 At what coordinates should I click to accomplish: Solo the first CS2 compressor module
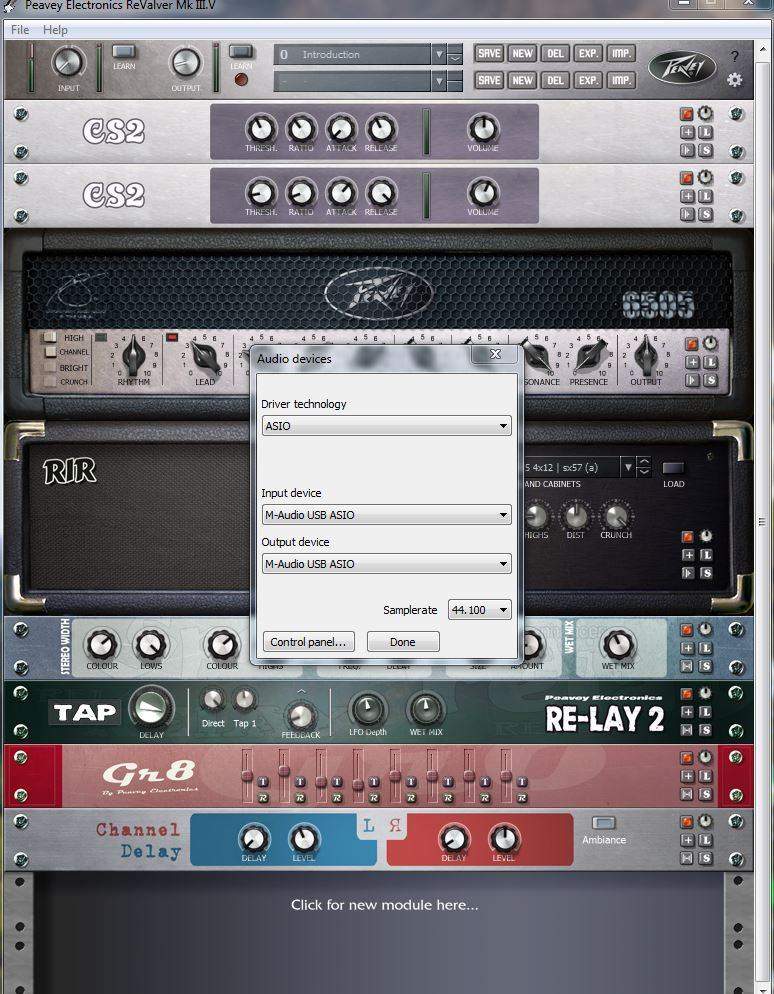click(705, 150)
